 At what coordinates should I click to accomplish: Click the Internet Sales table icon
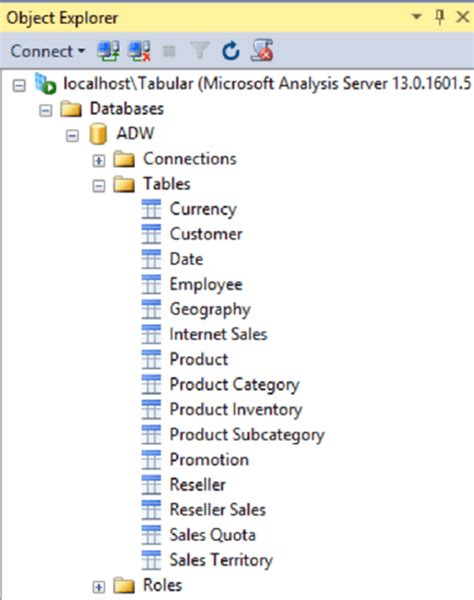click(x=151, y=334)
